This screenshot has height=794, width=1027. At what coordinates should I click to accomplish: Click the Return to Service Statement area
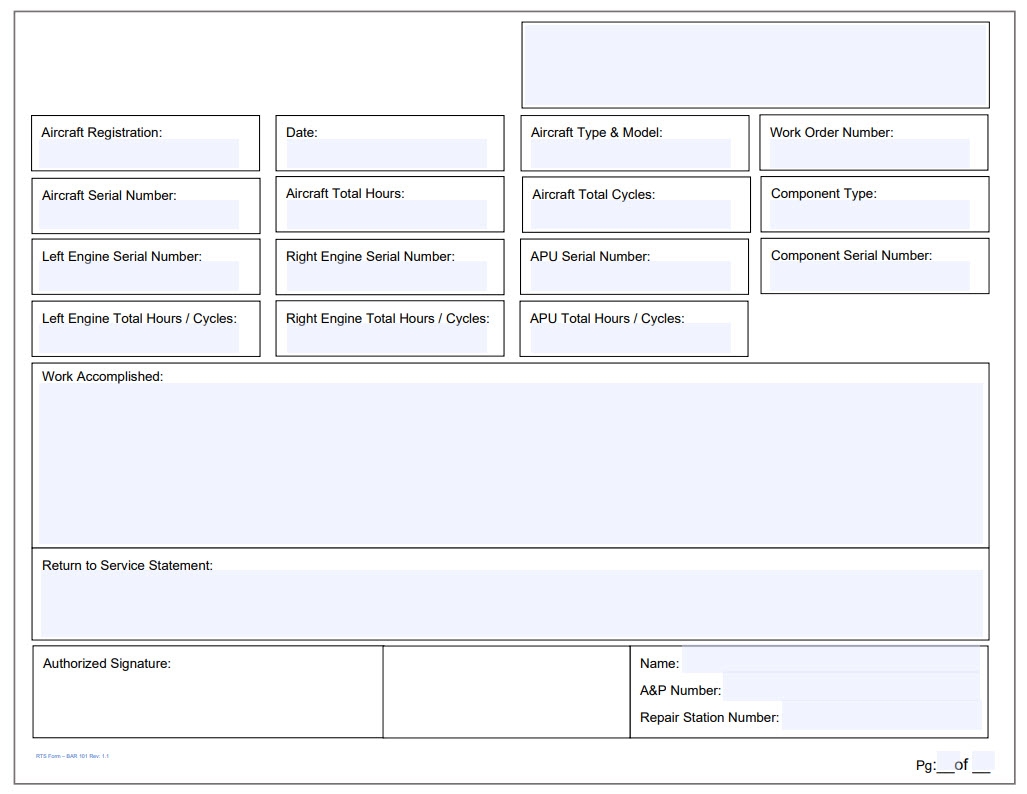coord(511,603)
